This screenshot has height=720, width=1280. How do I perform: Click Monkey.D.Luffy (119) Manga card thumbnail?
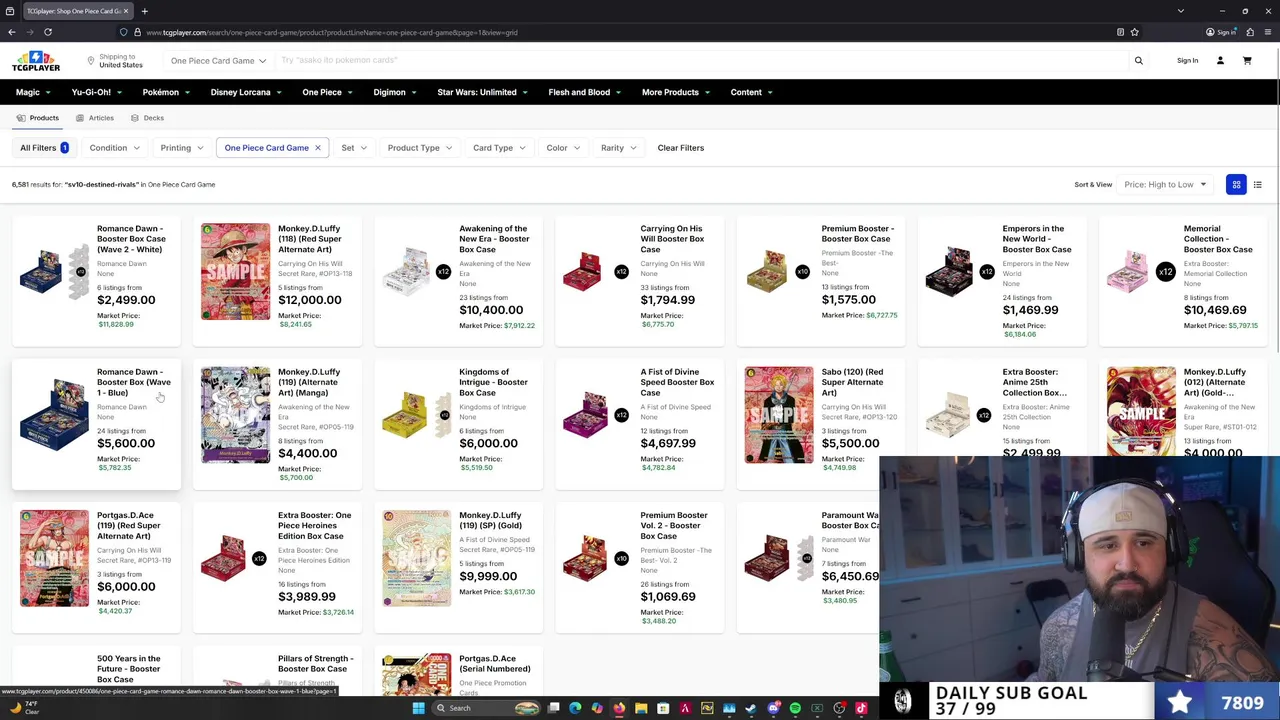pyautogui.click(x=235, y=415)
